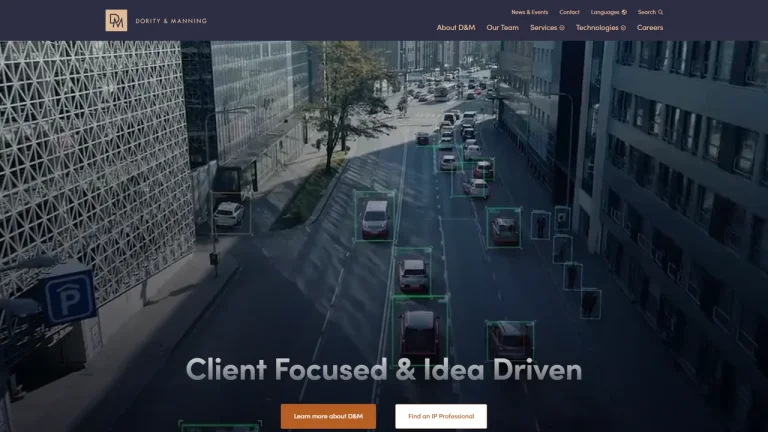Image resolution: width=768 pixels, height=432 pixels.
Task: Open the Languages menu
Action: [605, 12]
